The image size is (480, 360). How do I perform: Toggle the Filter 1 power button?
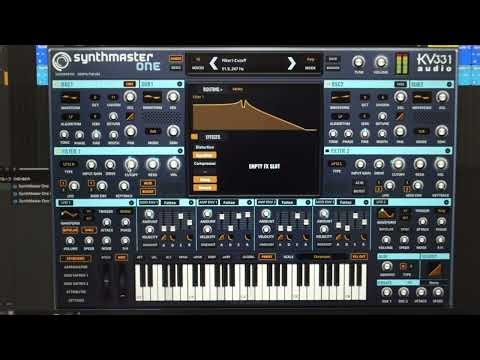coord(180,151)
